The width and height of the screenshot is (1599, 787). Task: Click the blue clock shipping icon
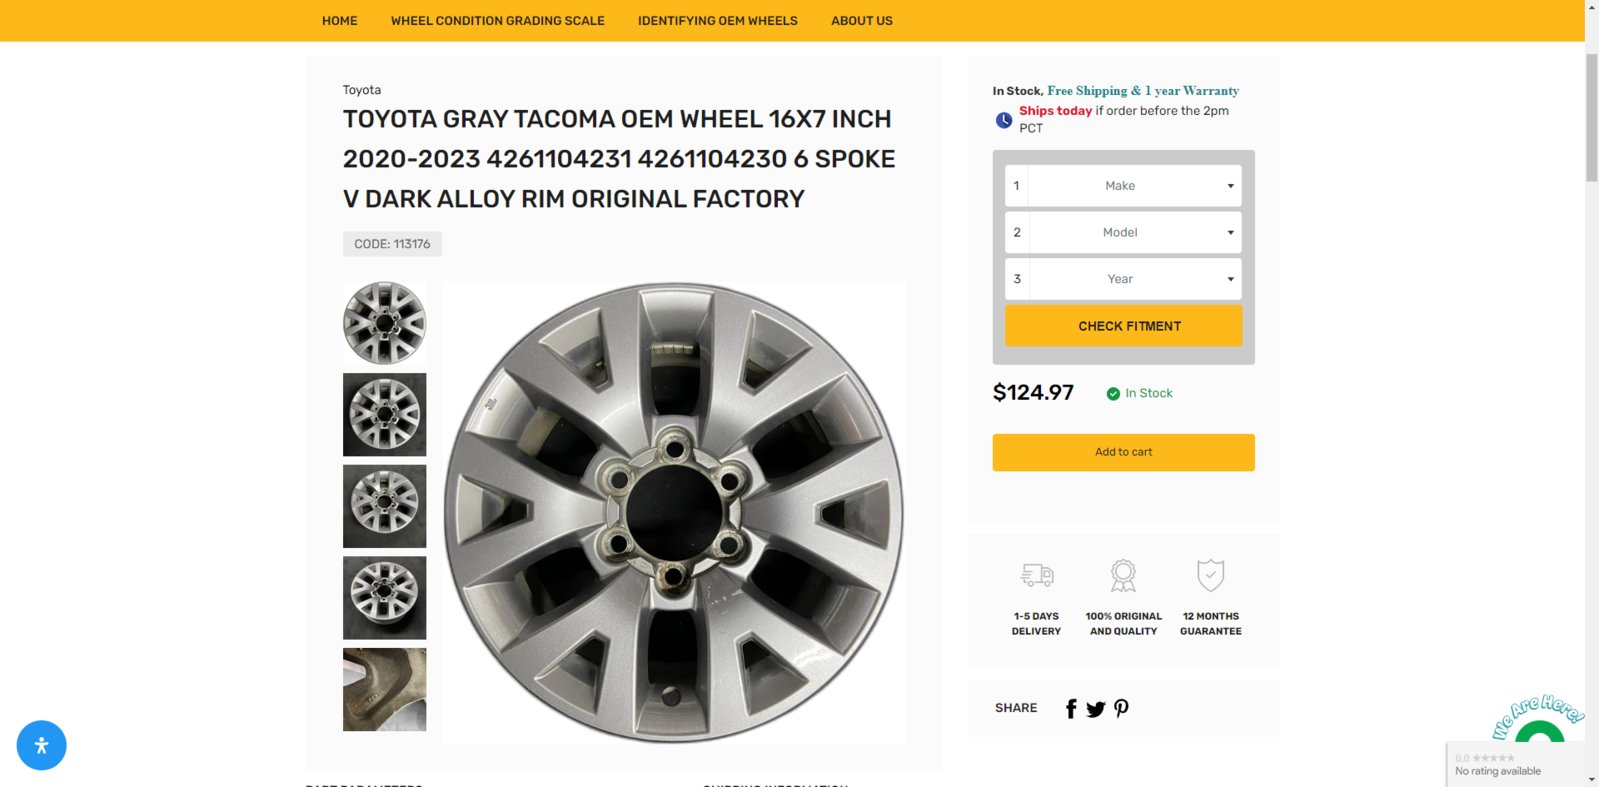tap(1004, 120)
